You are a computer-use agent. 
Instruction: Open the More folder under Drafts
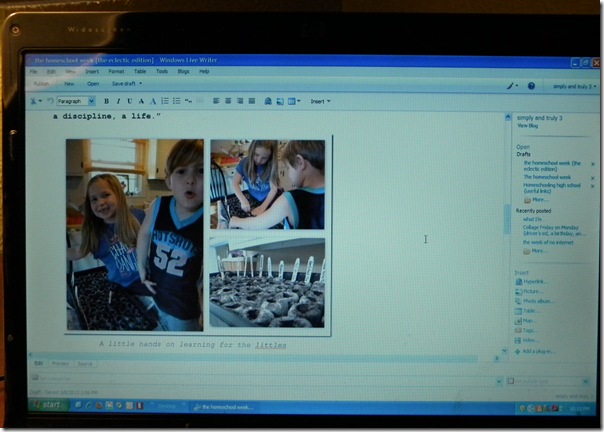(x=536, y=200)
